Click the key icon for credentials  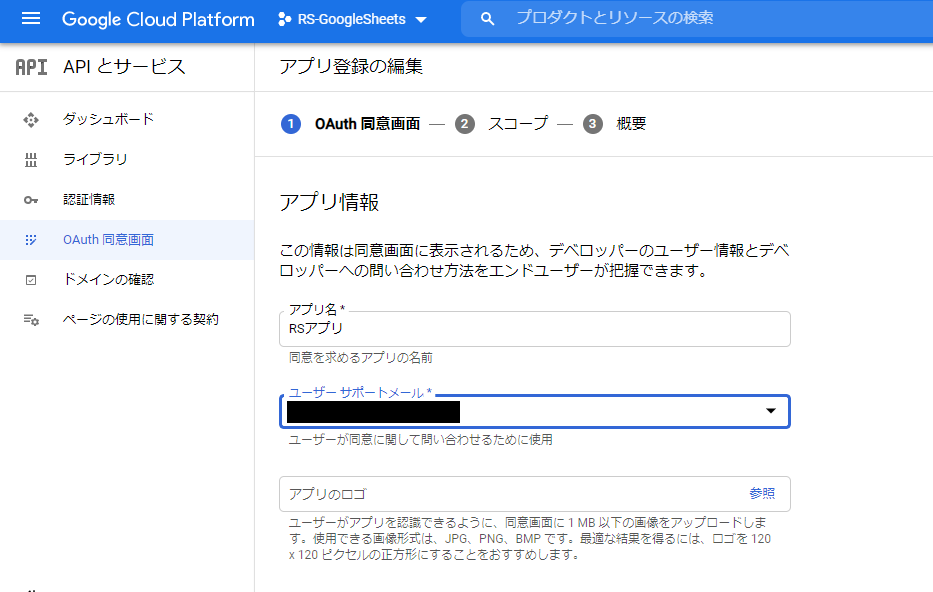click(x=31, y=200)
